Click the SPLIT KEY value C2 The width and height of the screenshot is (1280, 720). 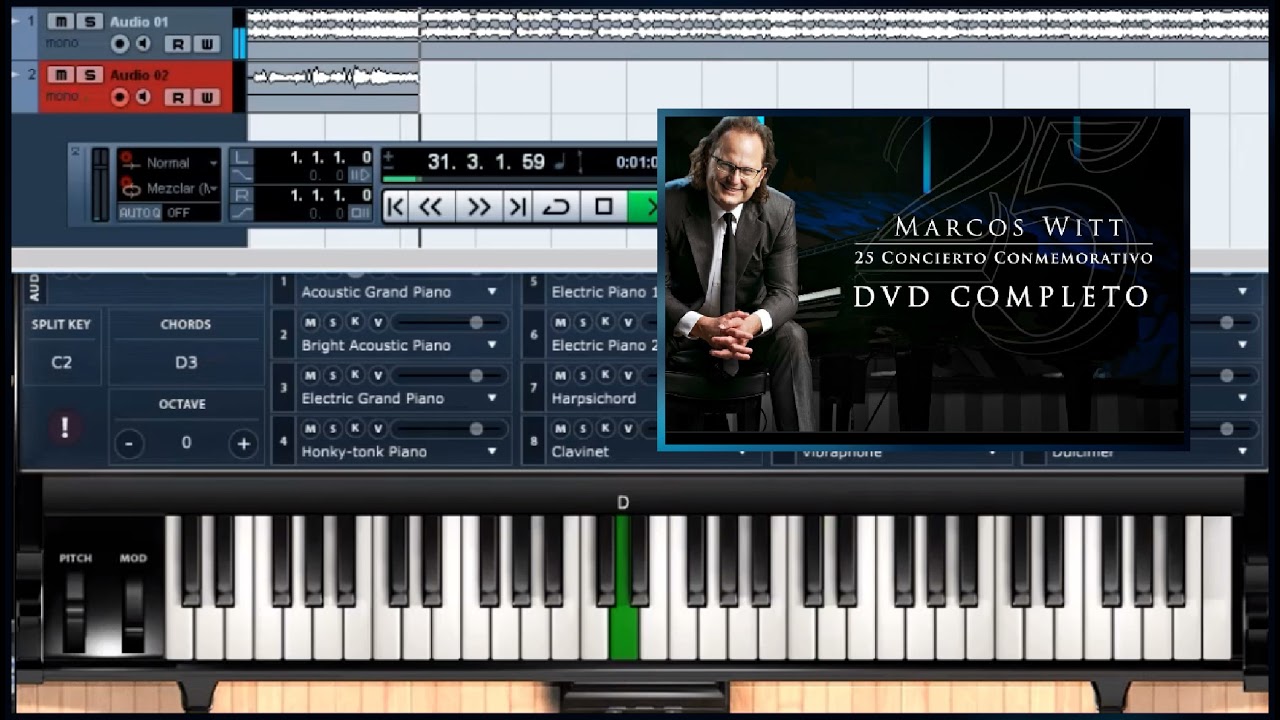tap(62, 362)
